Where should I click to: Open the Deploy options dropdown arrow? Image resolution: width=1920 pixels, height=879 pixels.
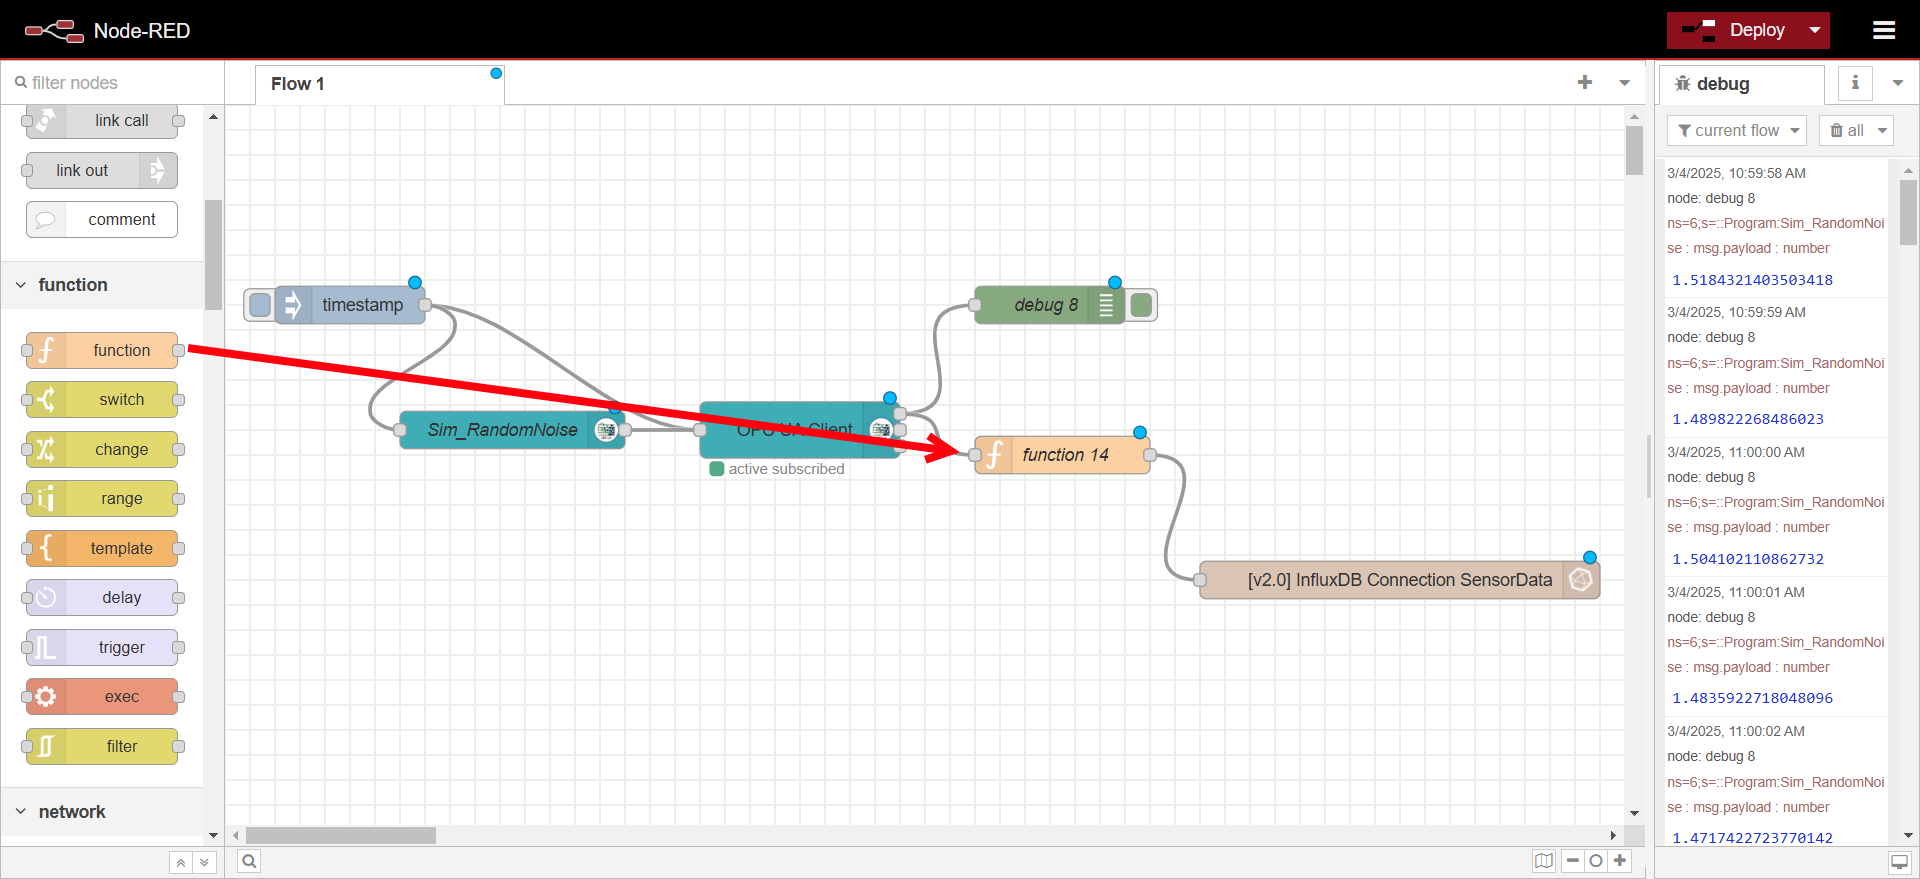(1815, 30)
